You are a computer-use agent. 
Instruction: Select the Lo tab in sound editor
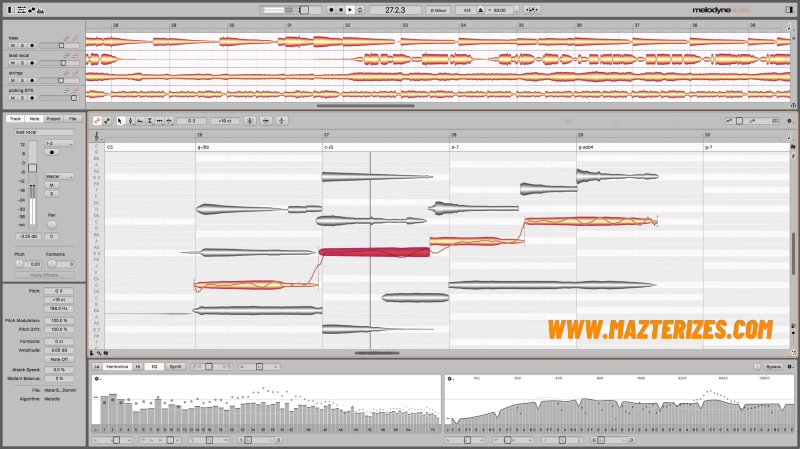pos(96,366)
